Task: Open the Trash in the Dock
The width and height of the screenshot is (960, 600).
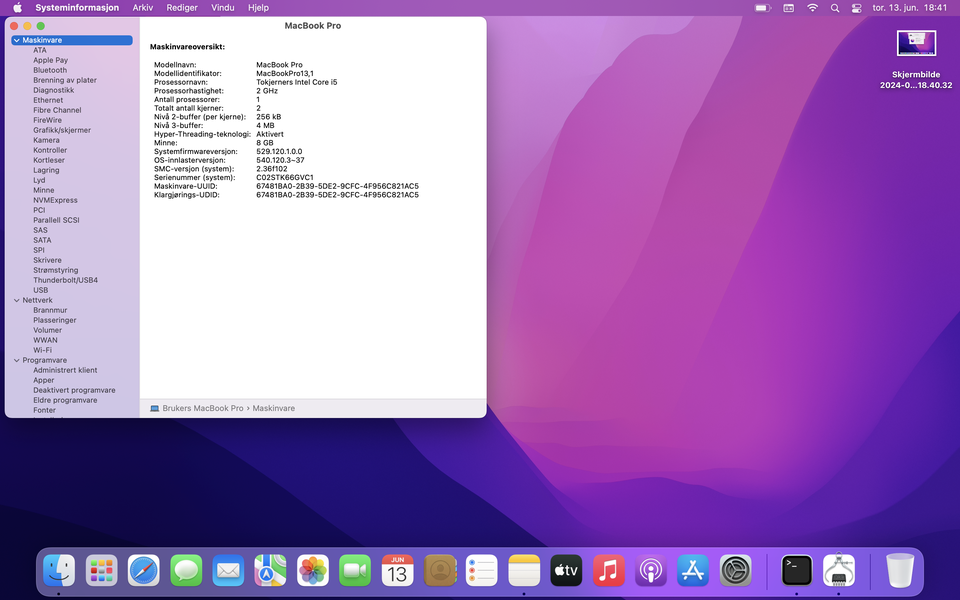Action: [x=900, y=570]
